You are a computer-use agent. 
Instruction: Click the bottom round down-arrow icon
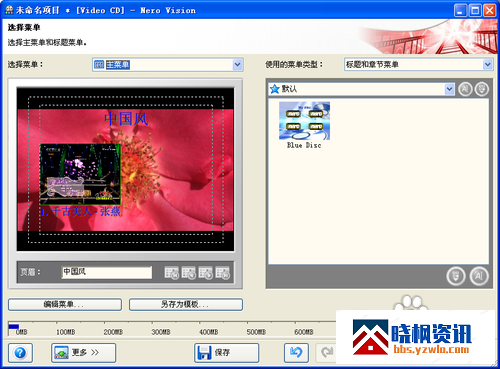click(x=456, y=276)
